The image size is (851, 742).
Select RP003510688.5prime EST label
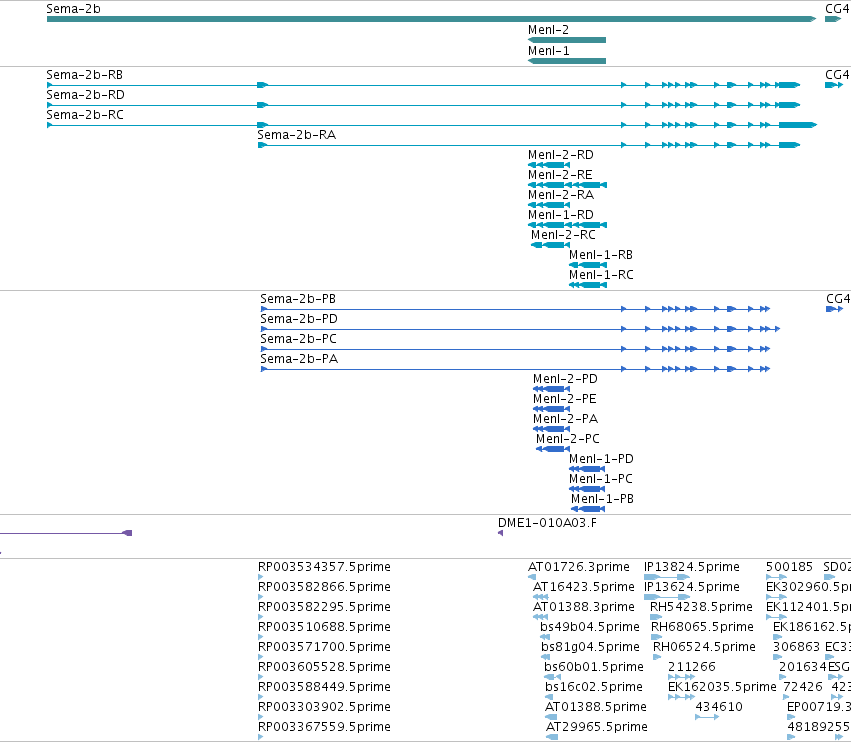pyautogui.click(x=324, y=627)
